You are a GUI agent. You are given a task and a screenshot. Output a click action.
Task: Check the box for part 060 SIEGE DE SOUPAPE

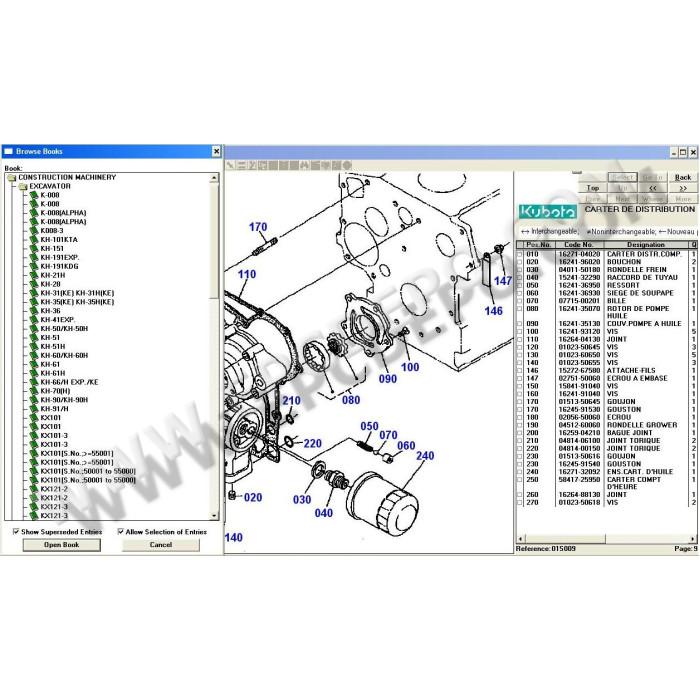click(520, 293)
